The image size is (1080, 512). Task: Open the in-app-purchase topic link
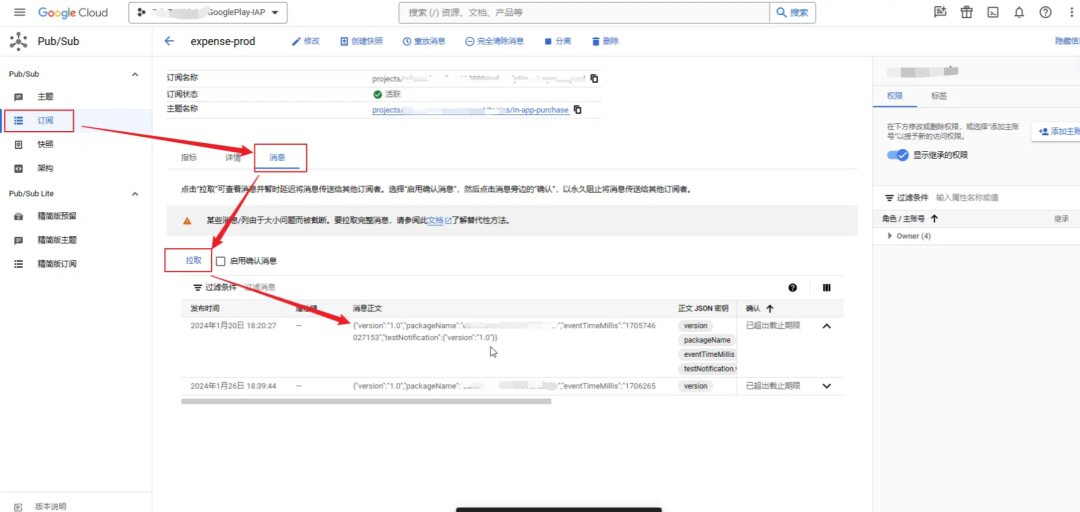[470, 110]
